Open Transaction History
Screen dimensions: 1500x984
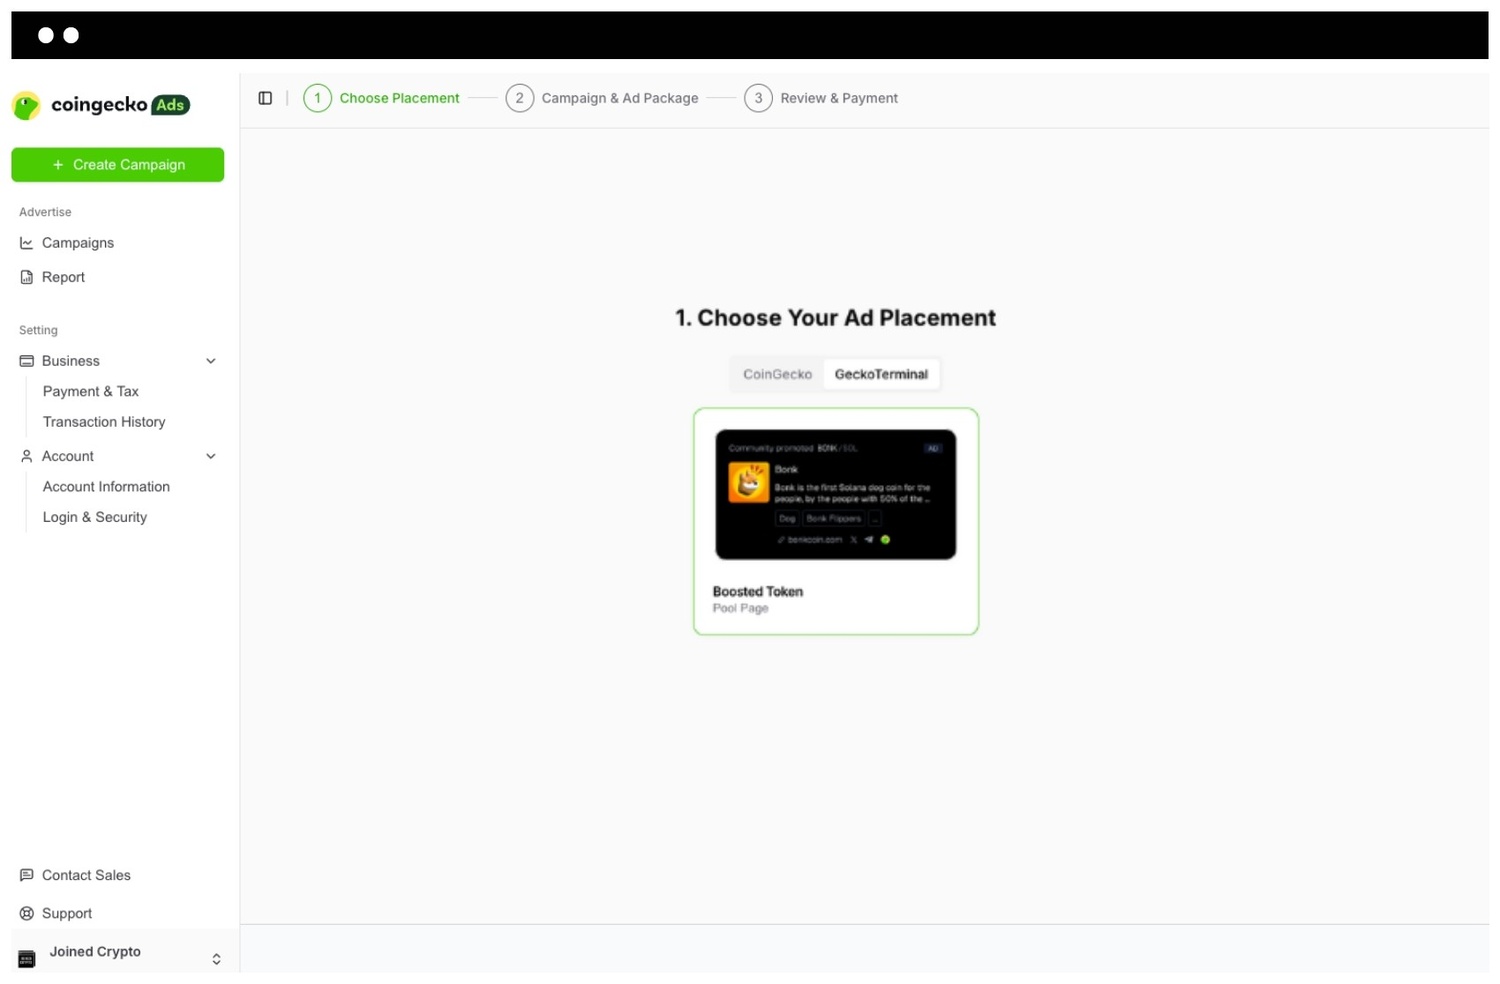pyautogui.click(x=104, y=422)
